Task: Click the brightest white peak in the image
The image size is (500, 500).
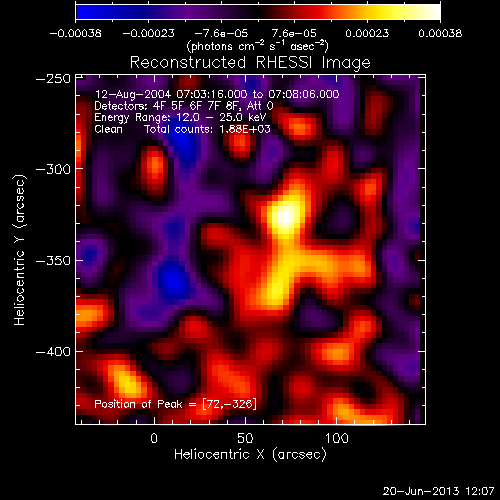Action: point(285,217)
